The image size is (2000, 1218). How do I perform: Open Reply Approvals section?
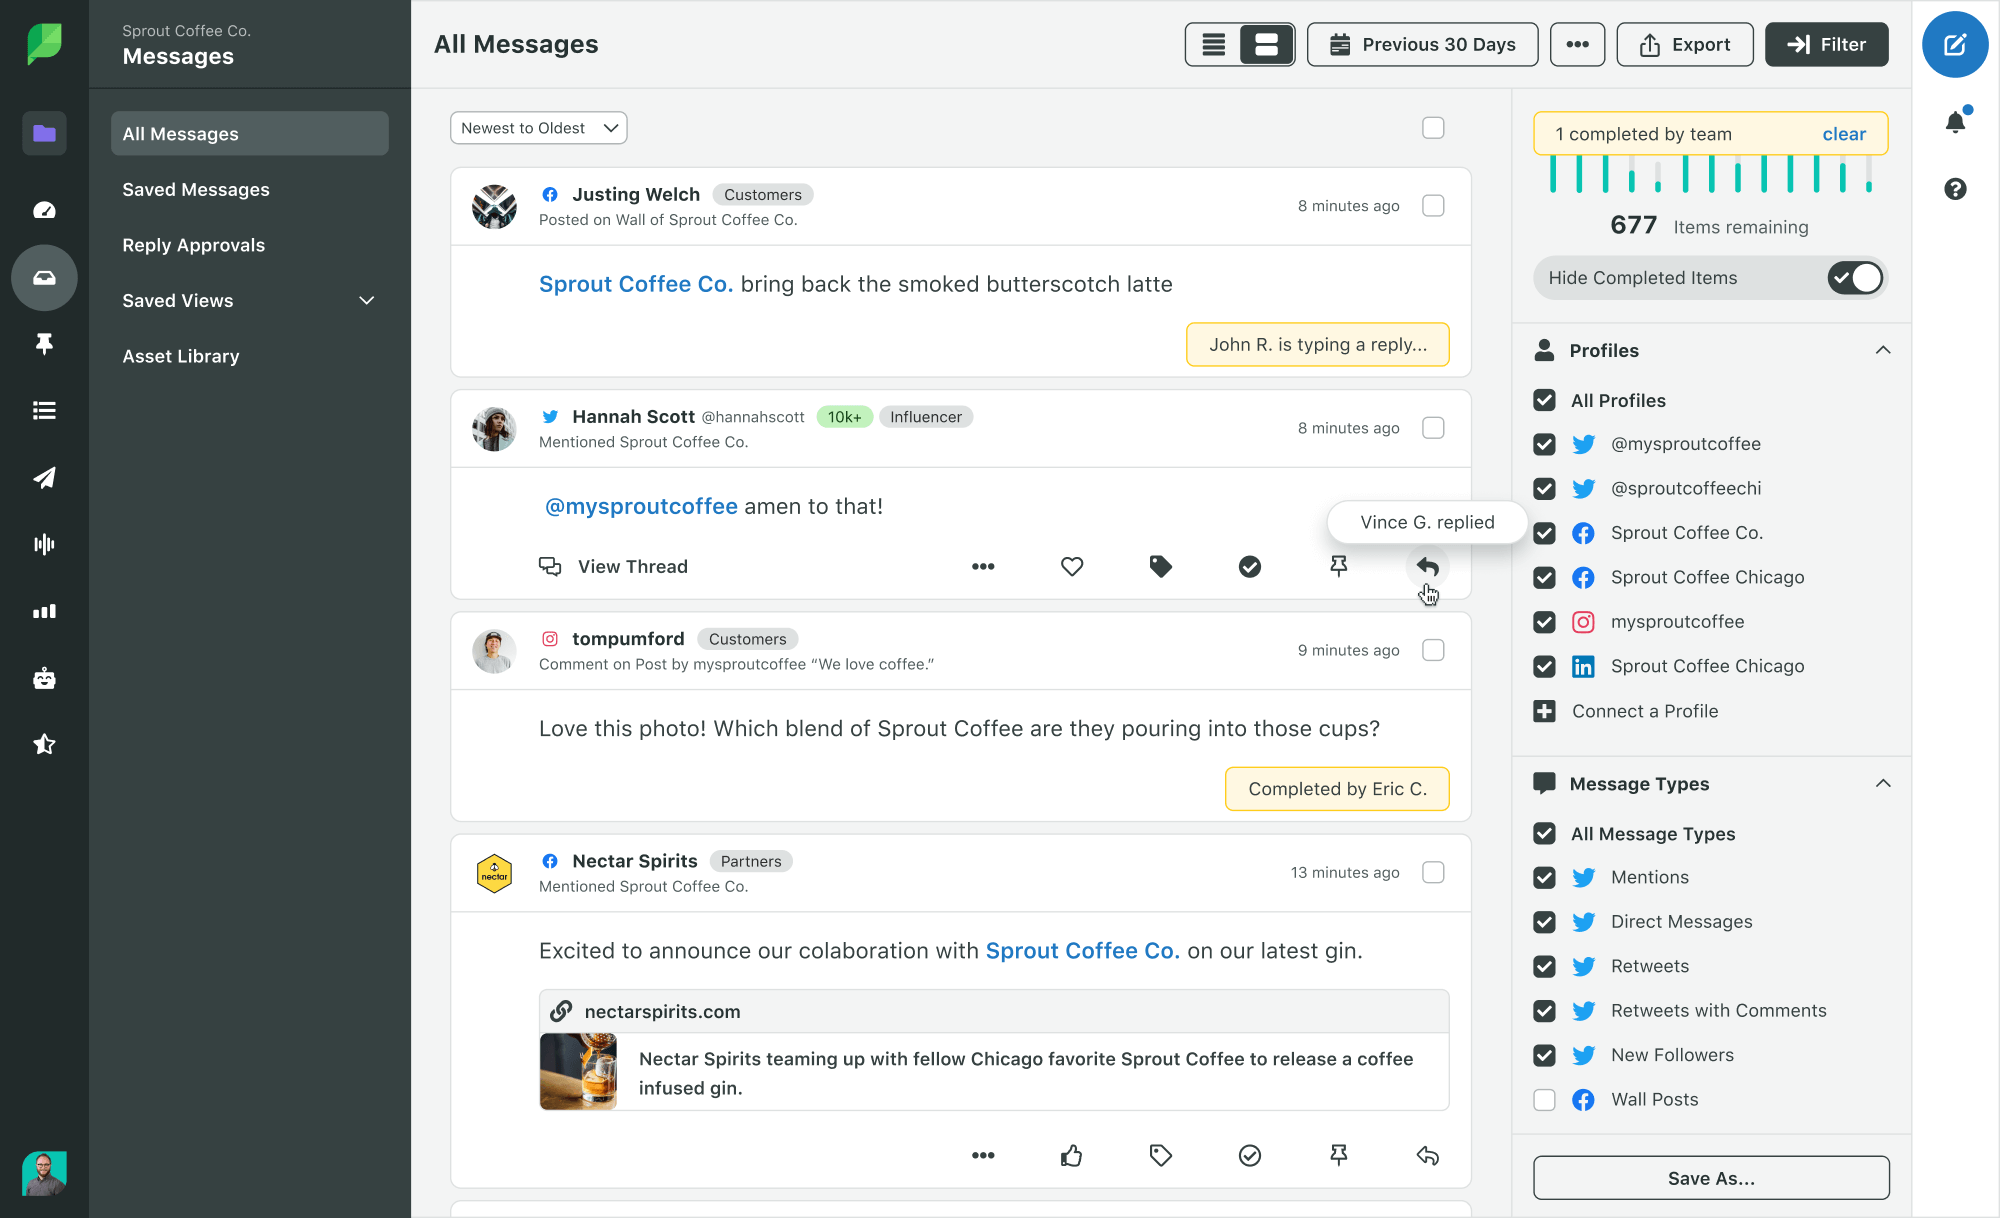point(193,244)
